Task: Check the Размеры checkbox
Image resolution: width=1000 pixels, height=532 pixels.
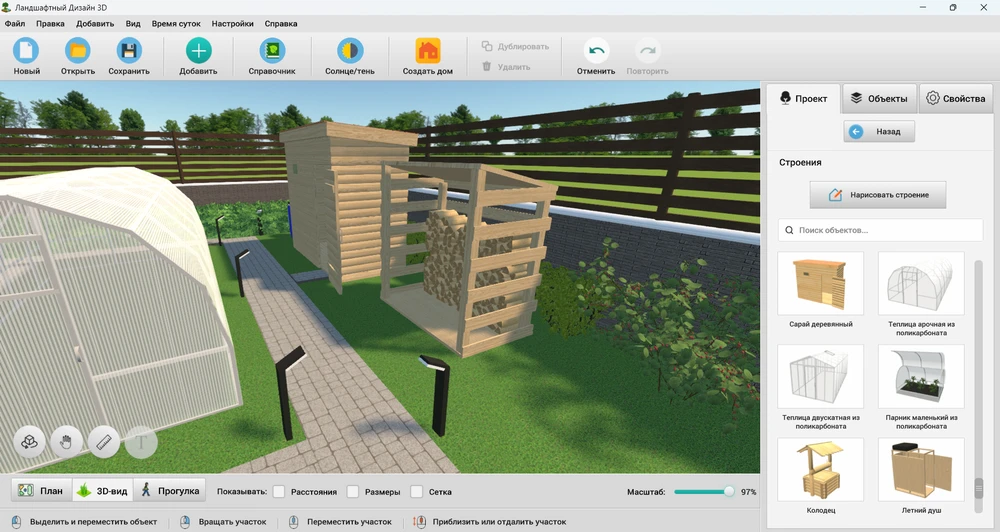Action: (353, 492)
